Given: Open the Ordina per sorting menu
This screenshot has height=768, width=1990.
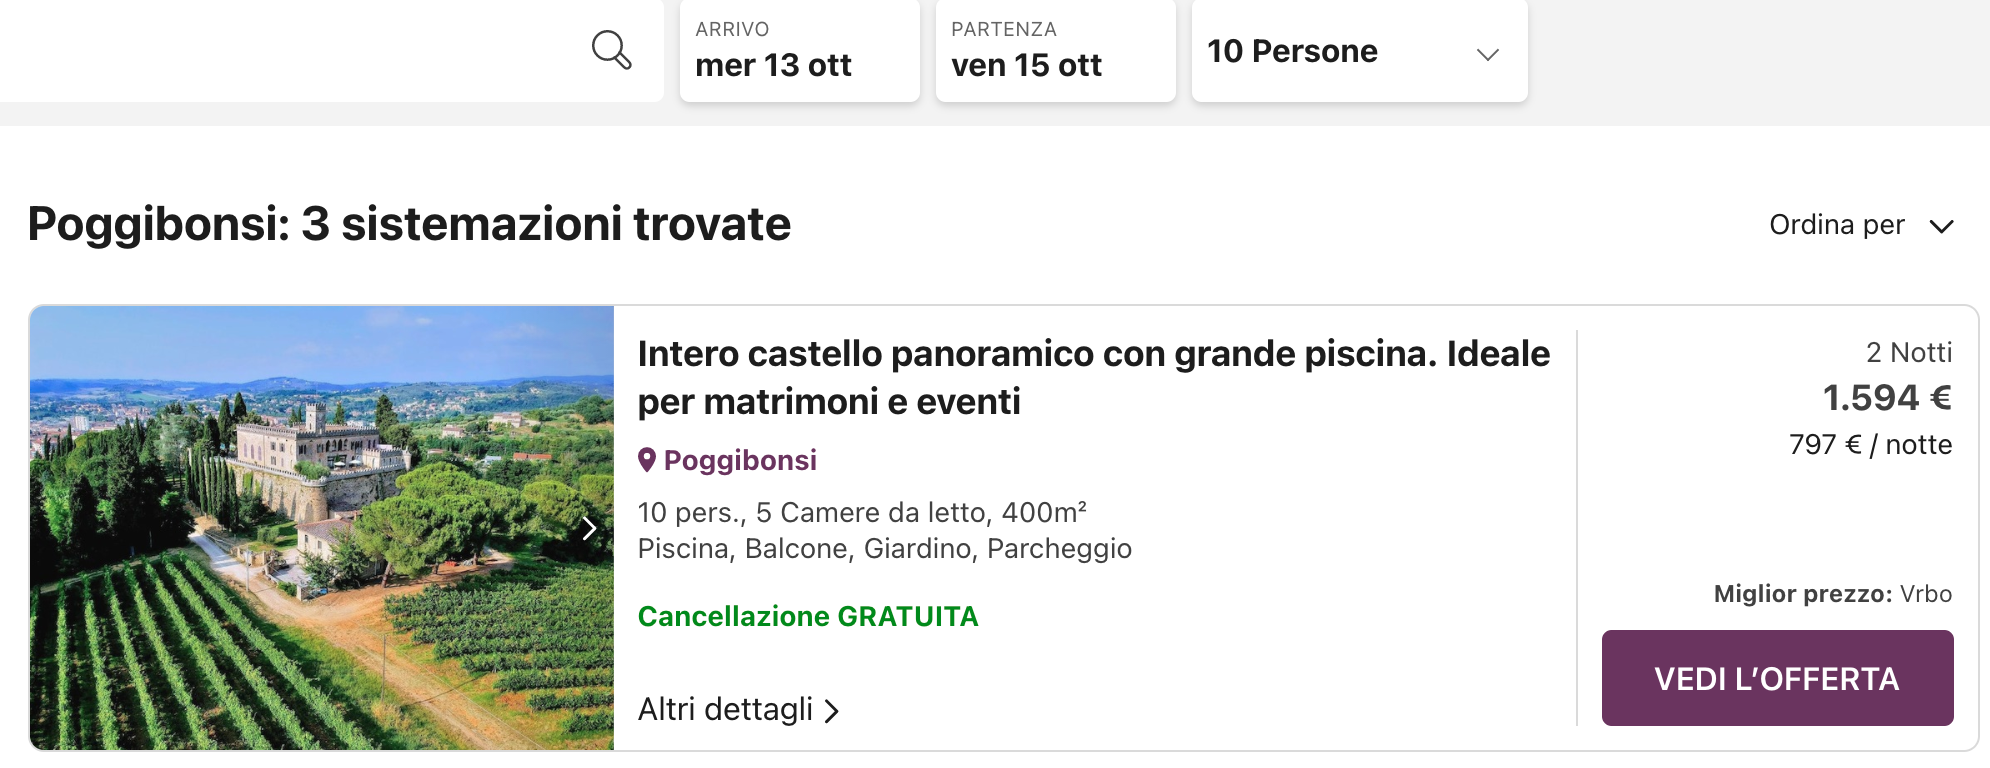Looking at the screenshot, I should coord(1861,225).
